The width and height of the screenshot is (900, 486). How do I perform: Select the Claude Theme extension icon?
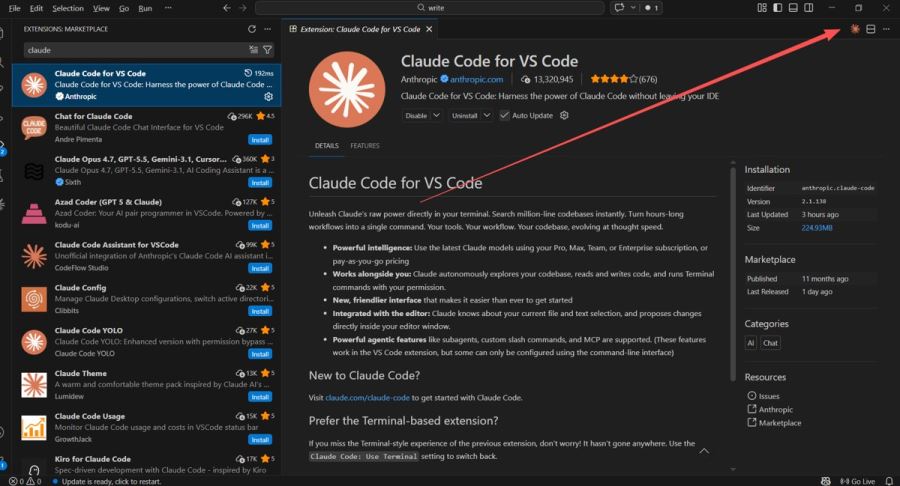(x=34, y=385)
